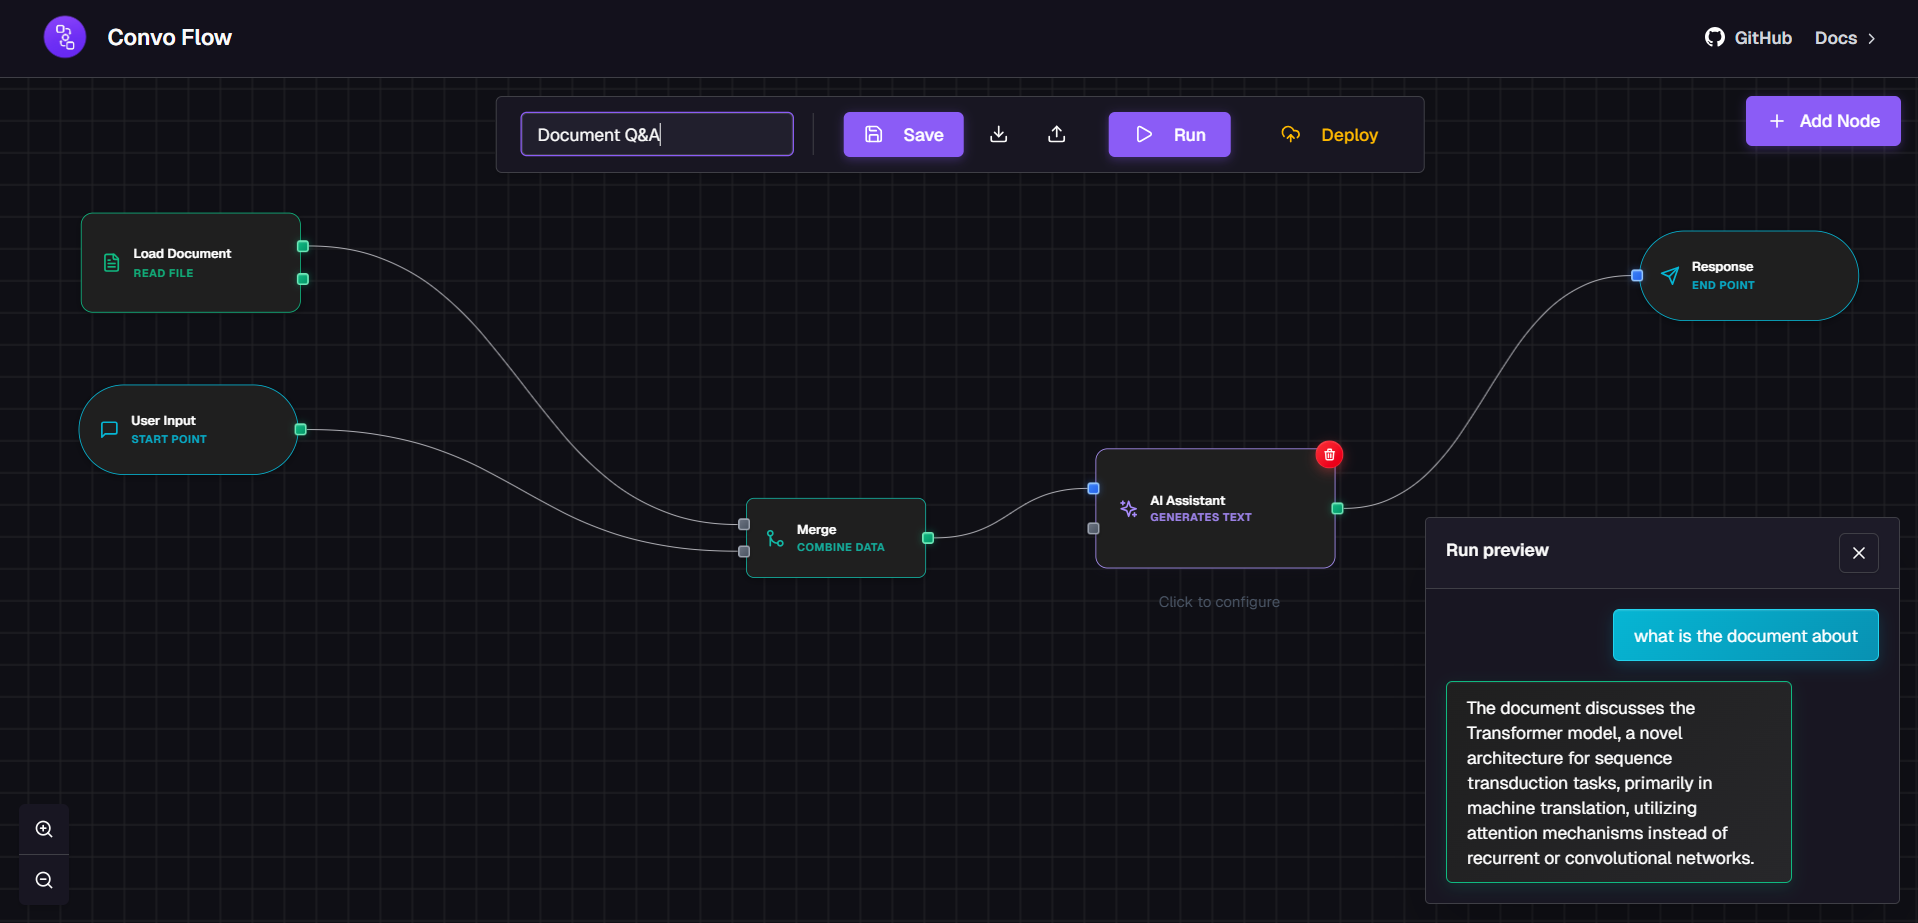This screenshot has height=923, width=1918.
Task: Click the User Input chat bubble icon
Action: click(x=108, y=428)
